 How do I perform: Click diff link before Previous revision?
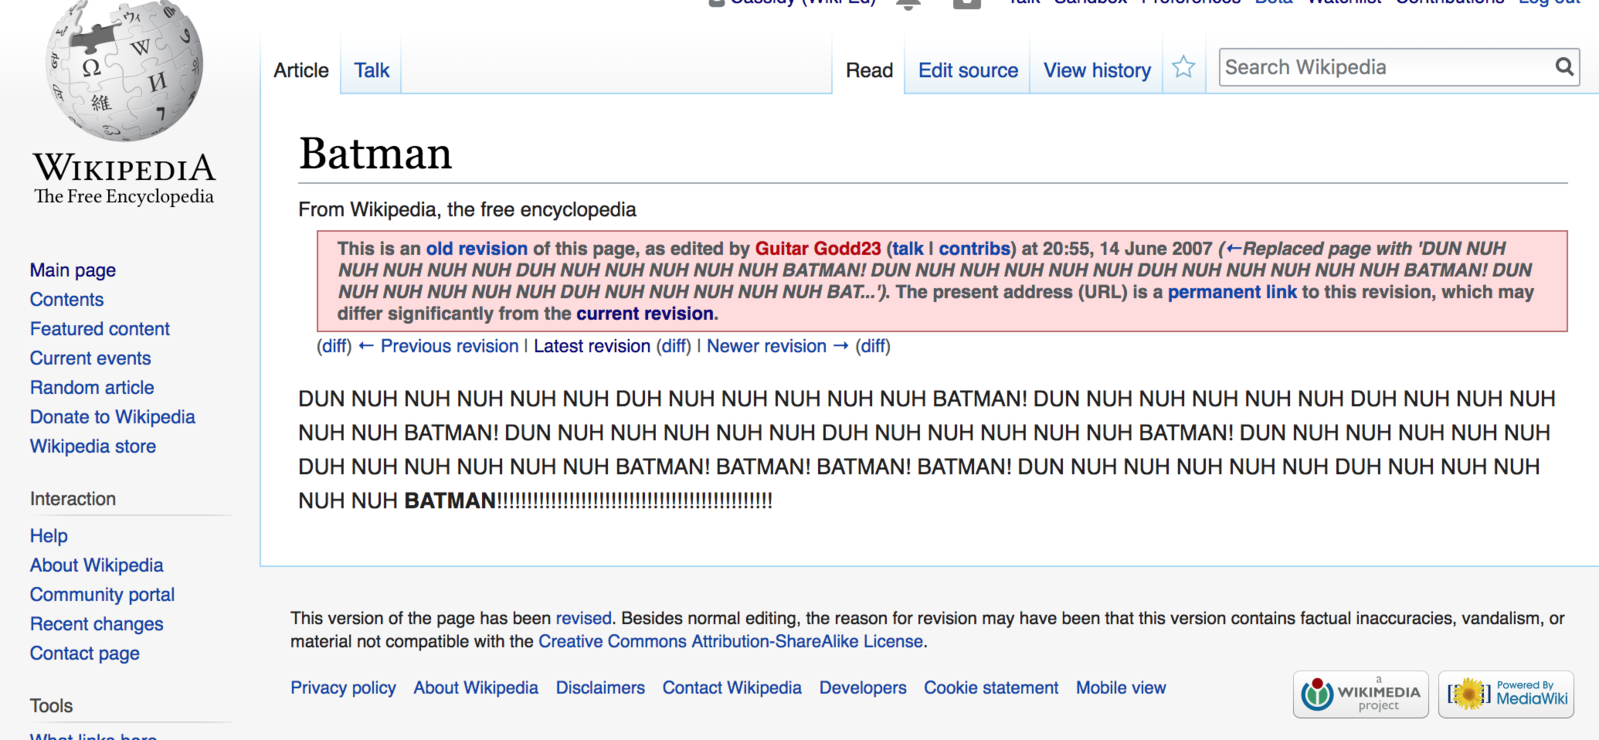pos(334,346)
